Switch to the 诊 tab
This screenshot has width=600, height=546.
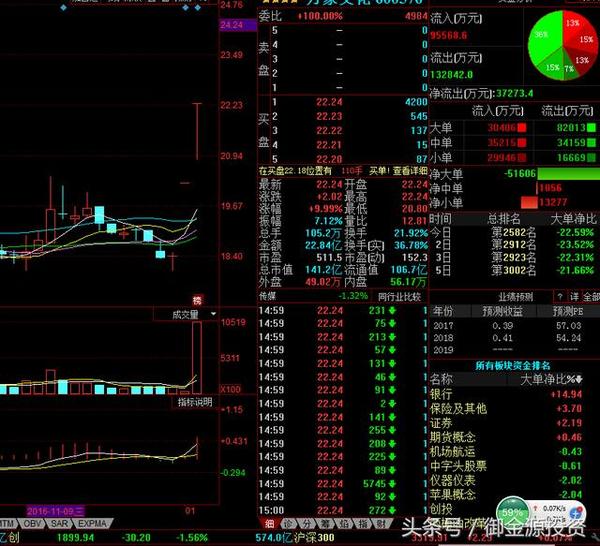[289, 523]
